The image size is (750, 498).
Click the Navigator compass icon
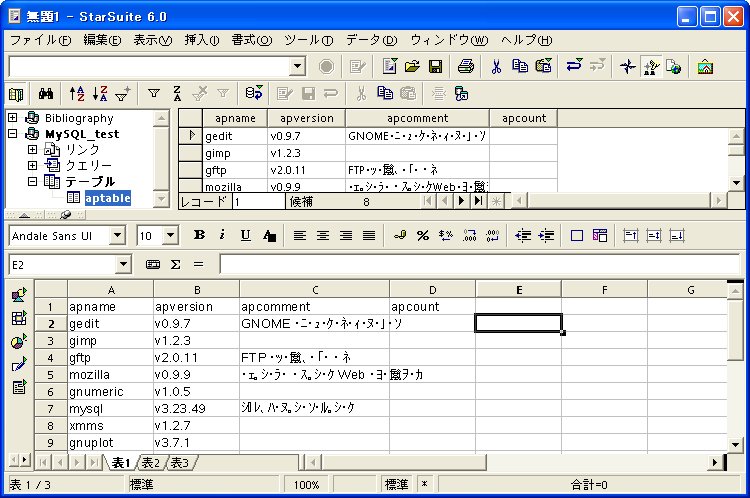(627, 66)
